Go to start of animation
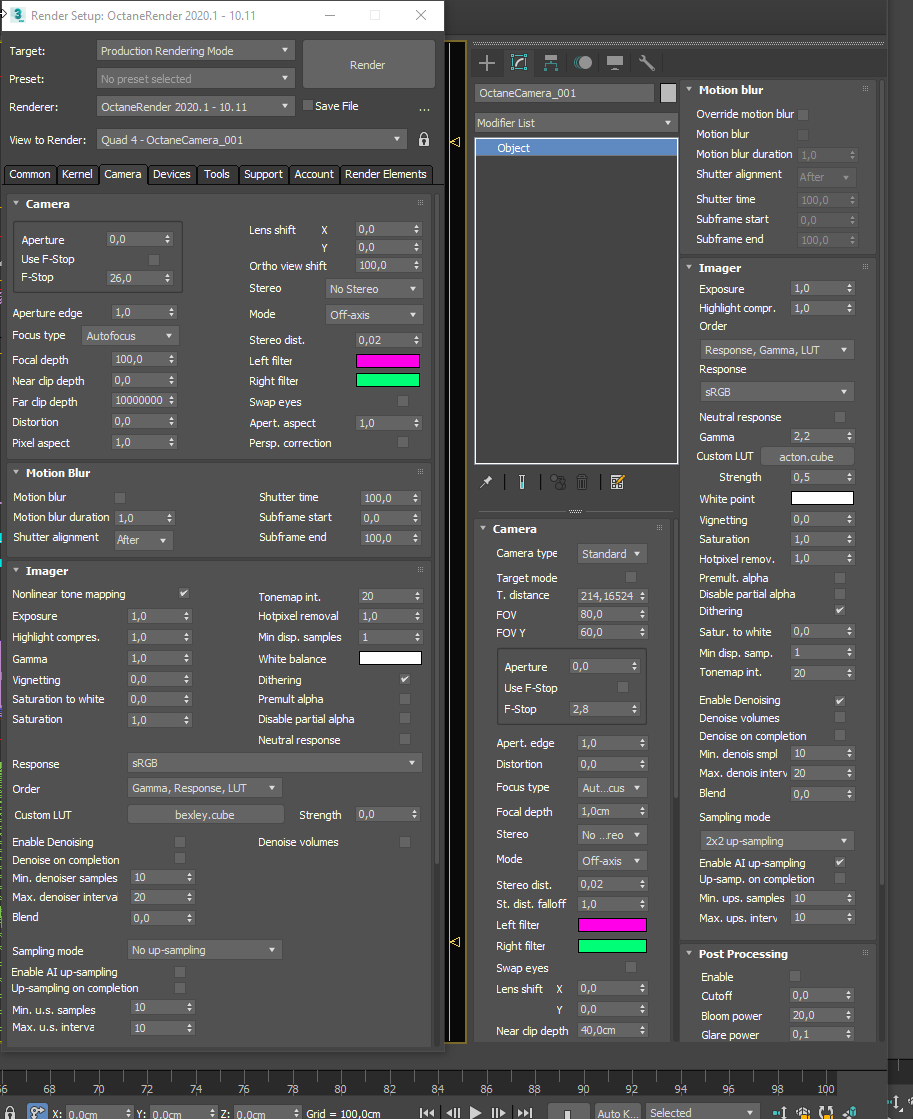The image size is (913, 1119). (427, 1113)
